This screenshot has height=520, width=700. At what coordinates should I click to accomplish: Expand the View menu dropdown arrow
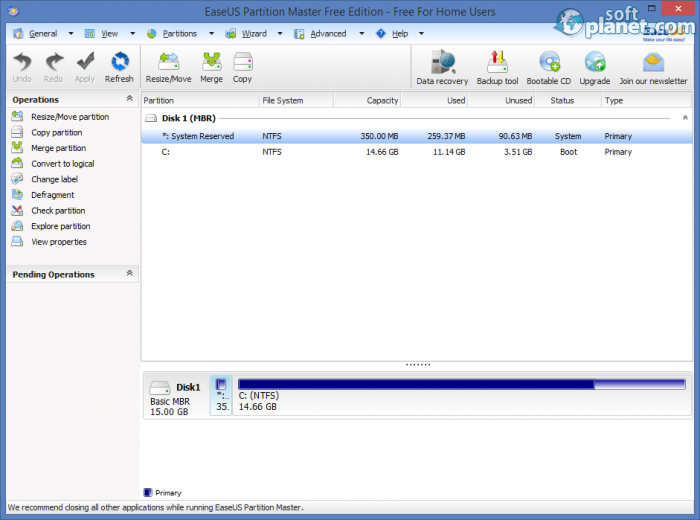[x=133, y=33]
